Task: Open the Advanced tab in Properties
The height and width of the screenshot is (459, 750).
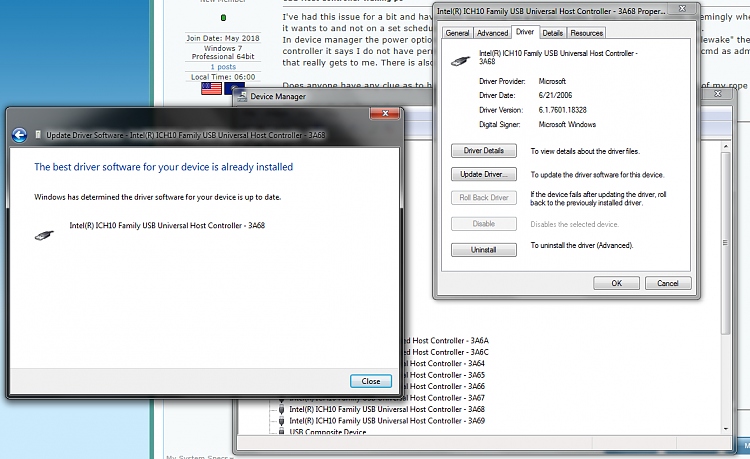Action: tap(492, 33)
